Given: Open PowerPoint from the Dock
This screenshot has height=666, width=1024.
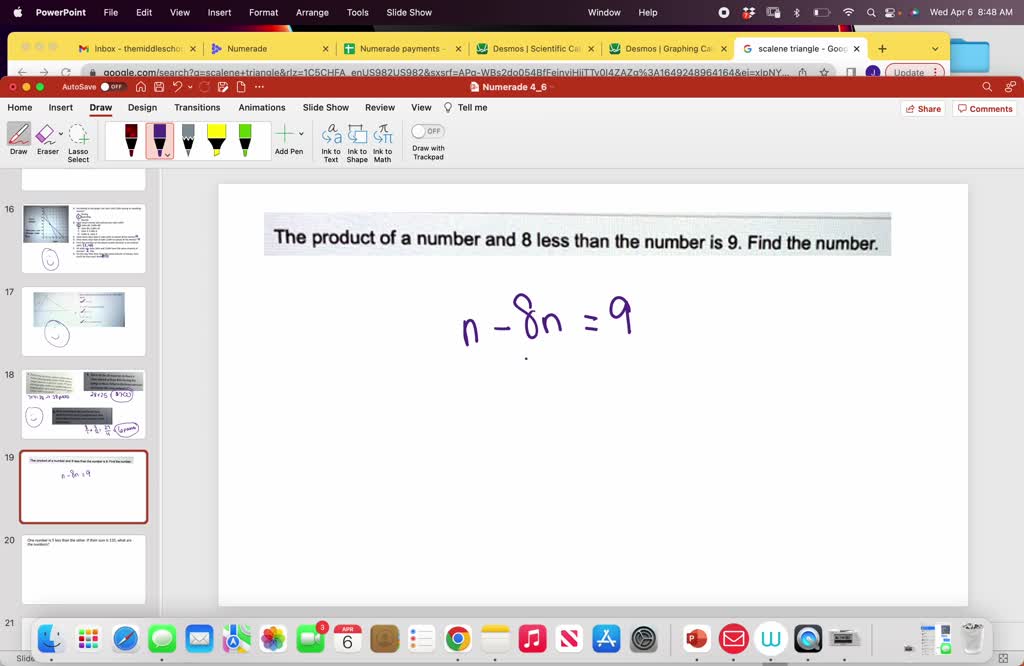Looking at the screenshot, I should [696, 638].
